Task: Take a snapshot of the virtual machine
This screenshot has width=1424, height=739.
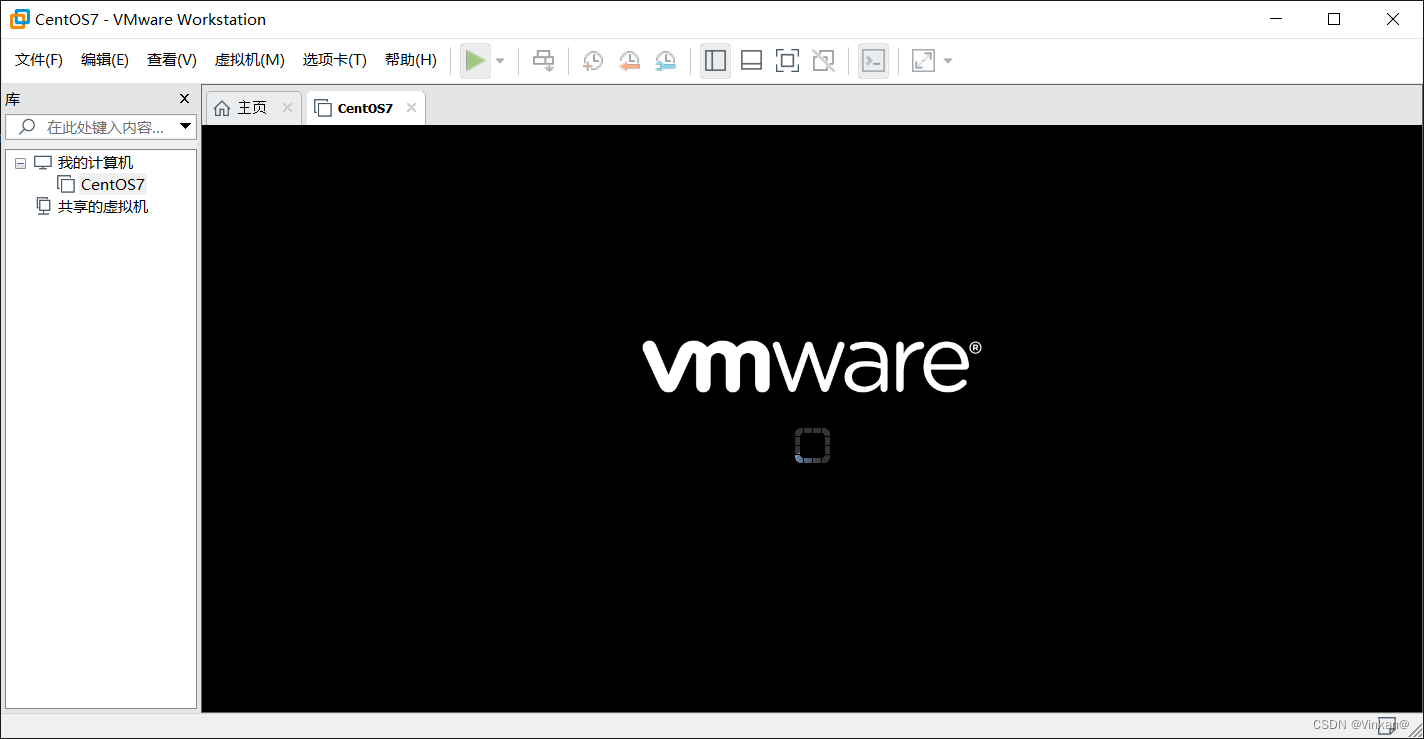Action: click(x=592, y=60)
